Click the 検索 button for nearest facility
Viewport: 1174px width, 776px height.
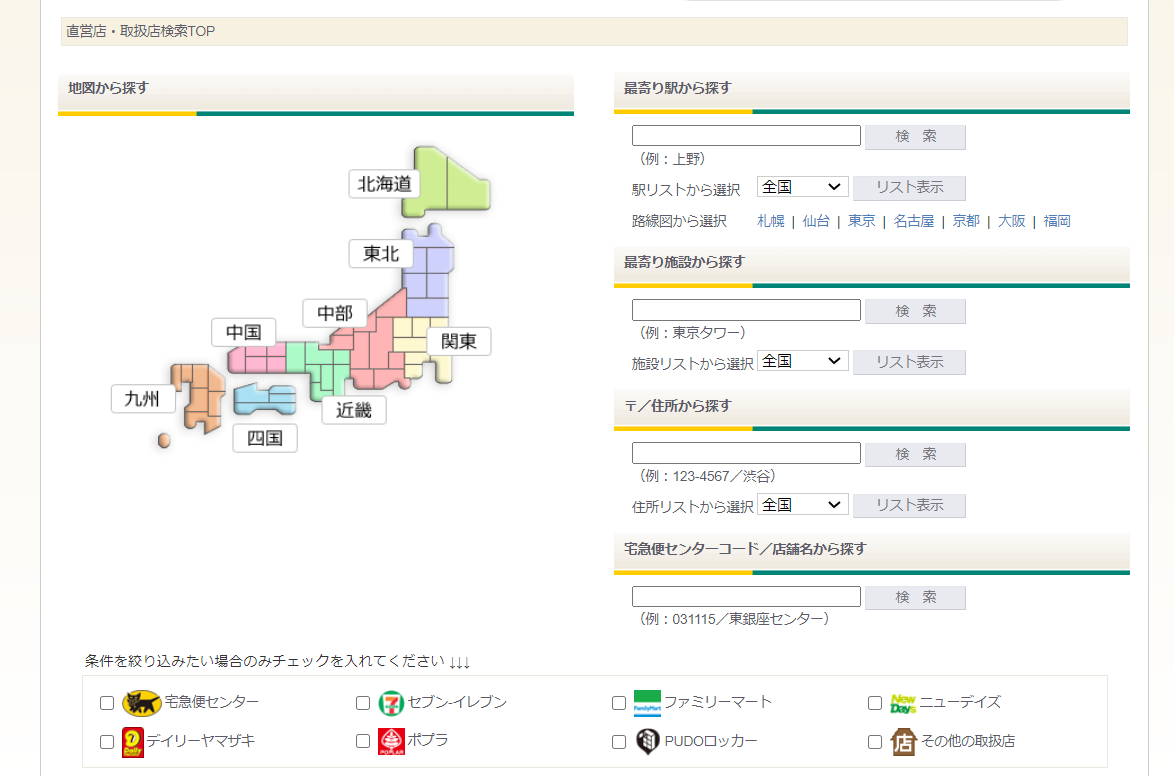click(x=915, y=312)
